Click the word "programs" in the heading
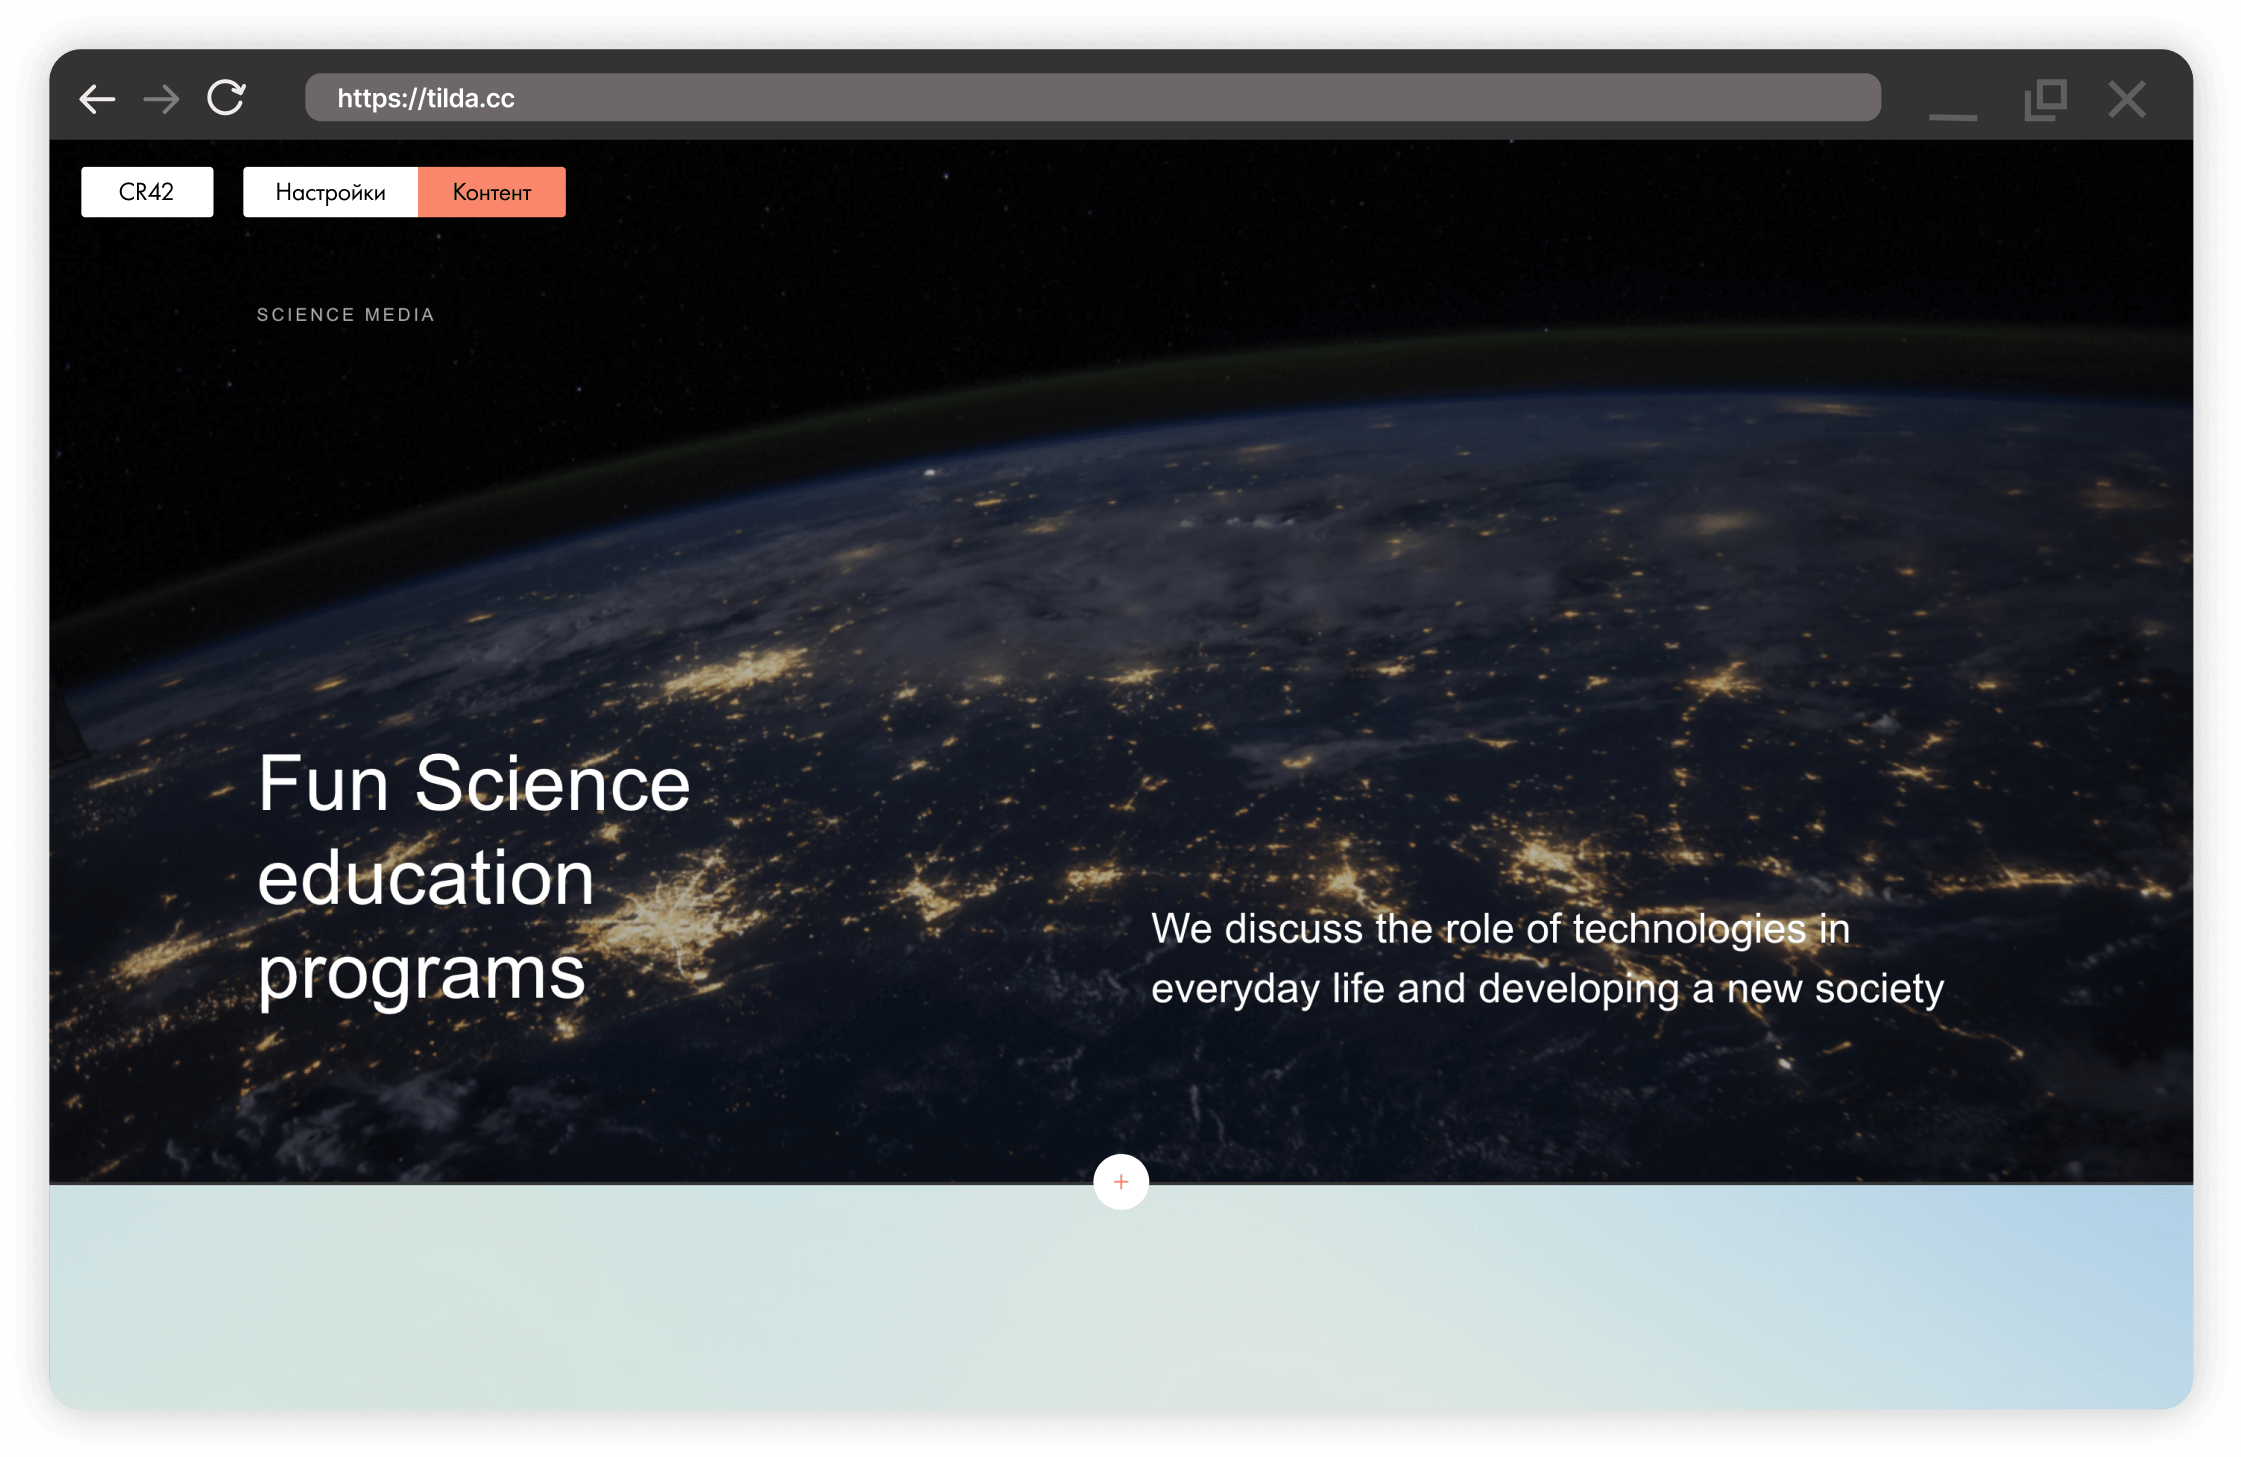Screen dimensions: 2241x1457 421,974
